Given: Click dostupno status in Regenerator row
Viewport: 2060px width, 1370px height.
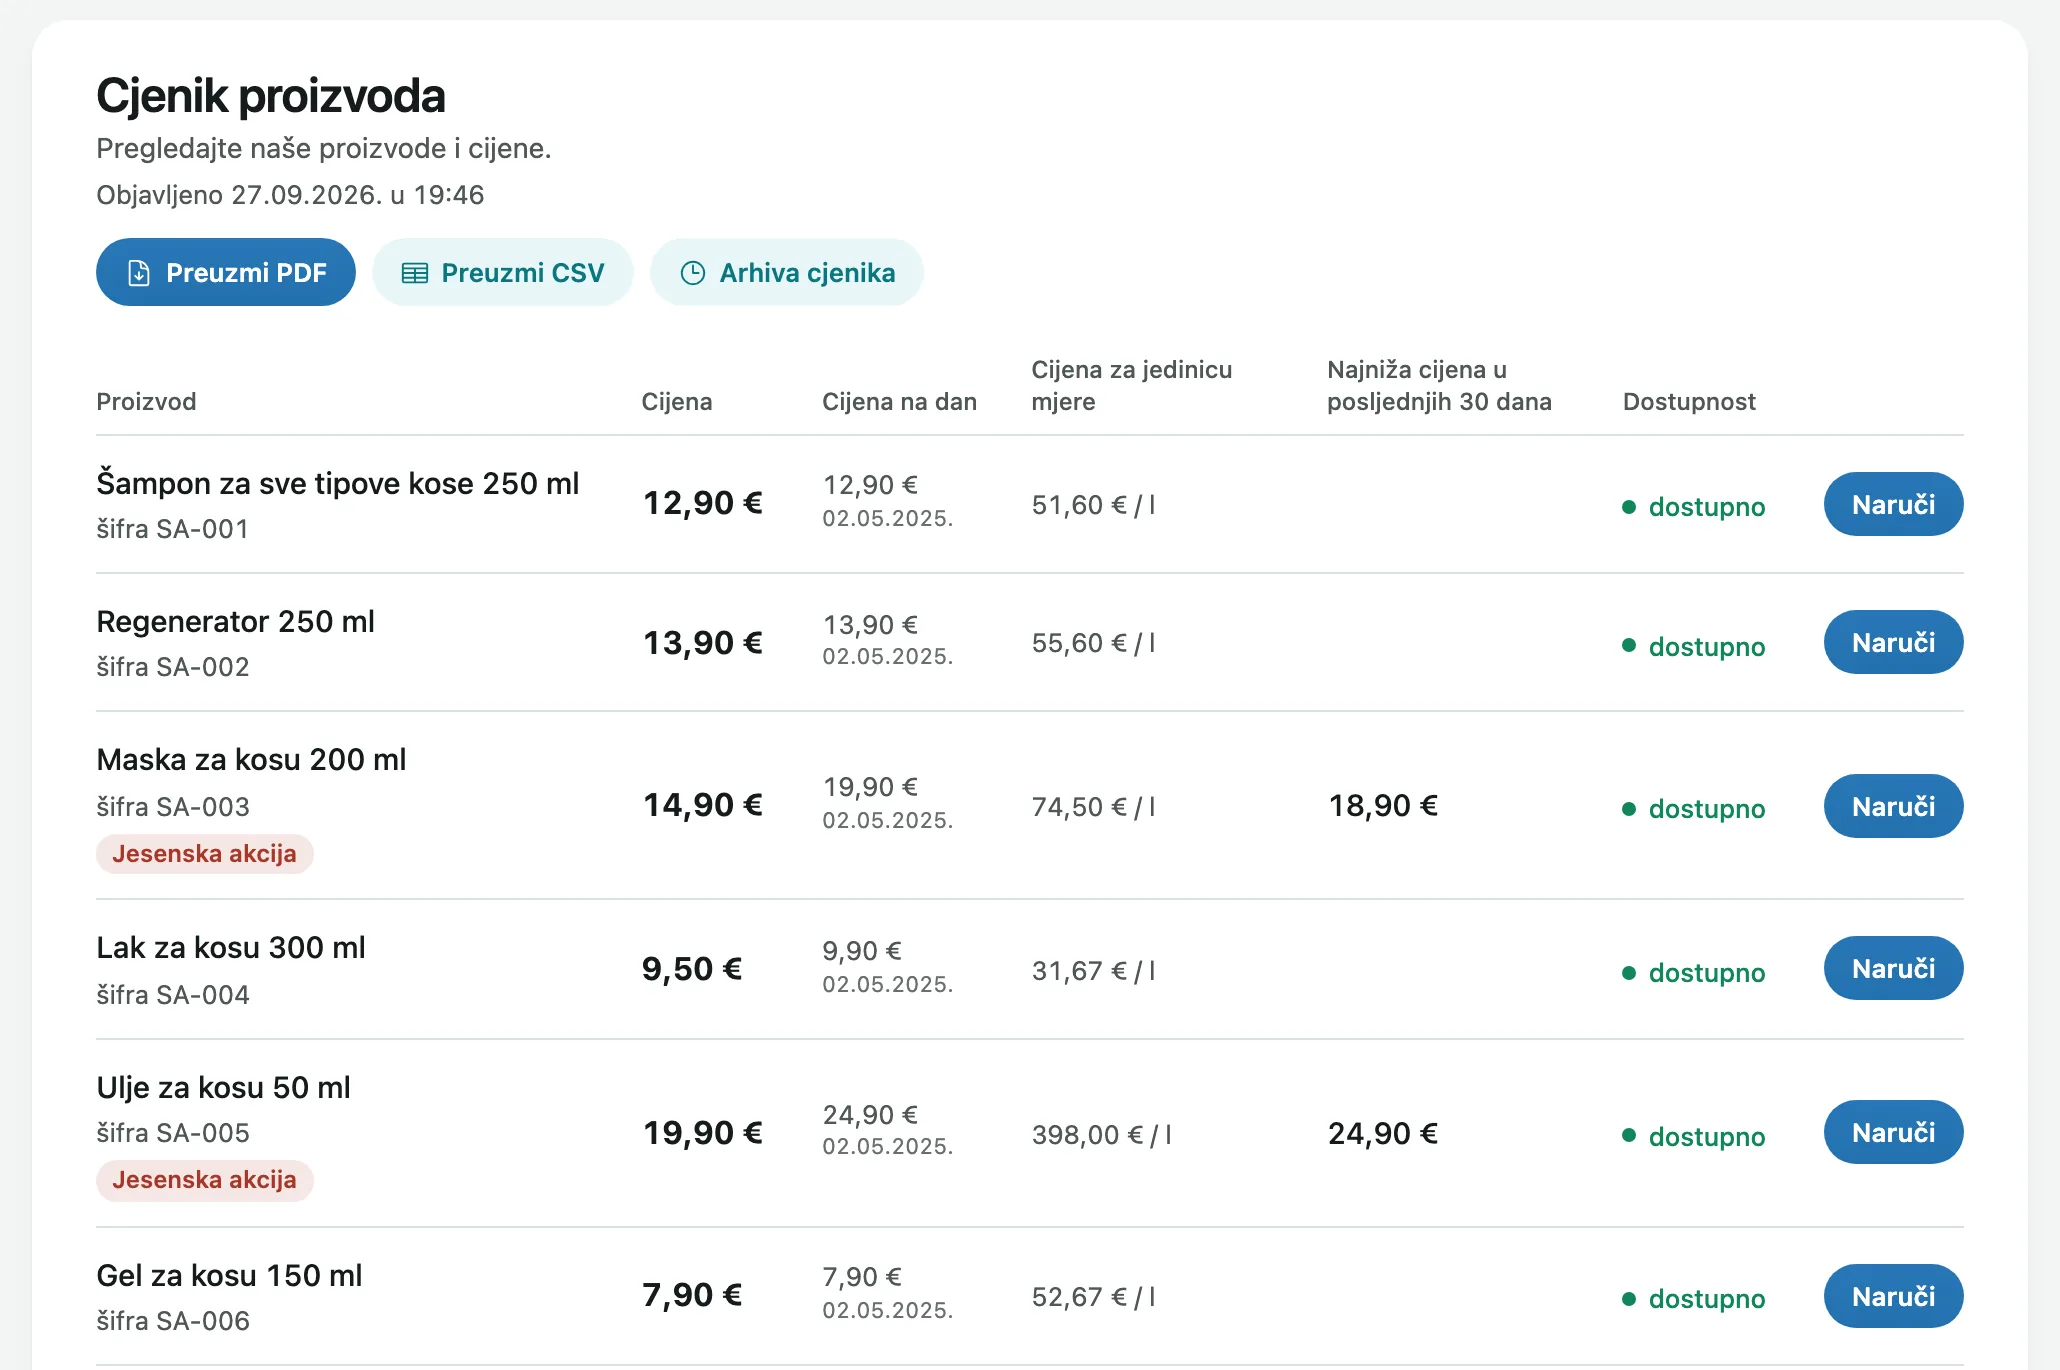Looking at the screenshot, I should 1694,647.
